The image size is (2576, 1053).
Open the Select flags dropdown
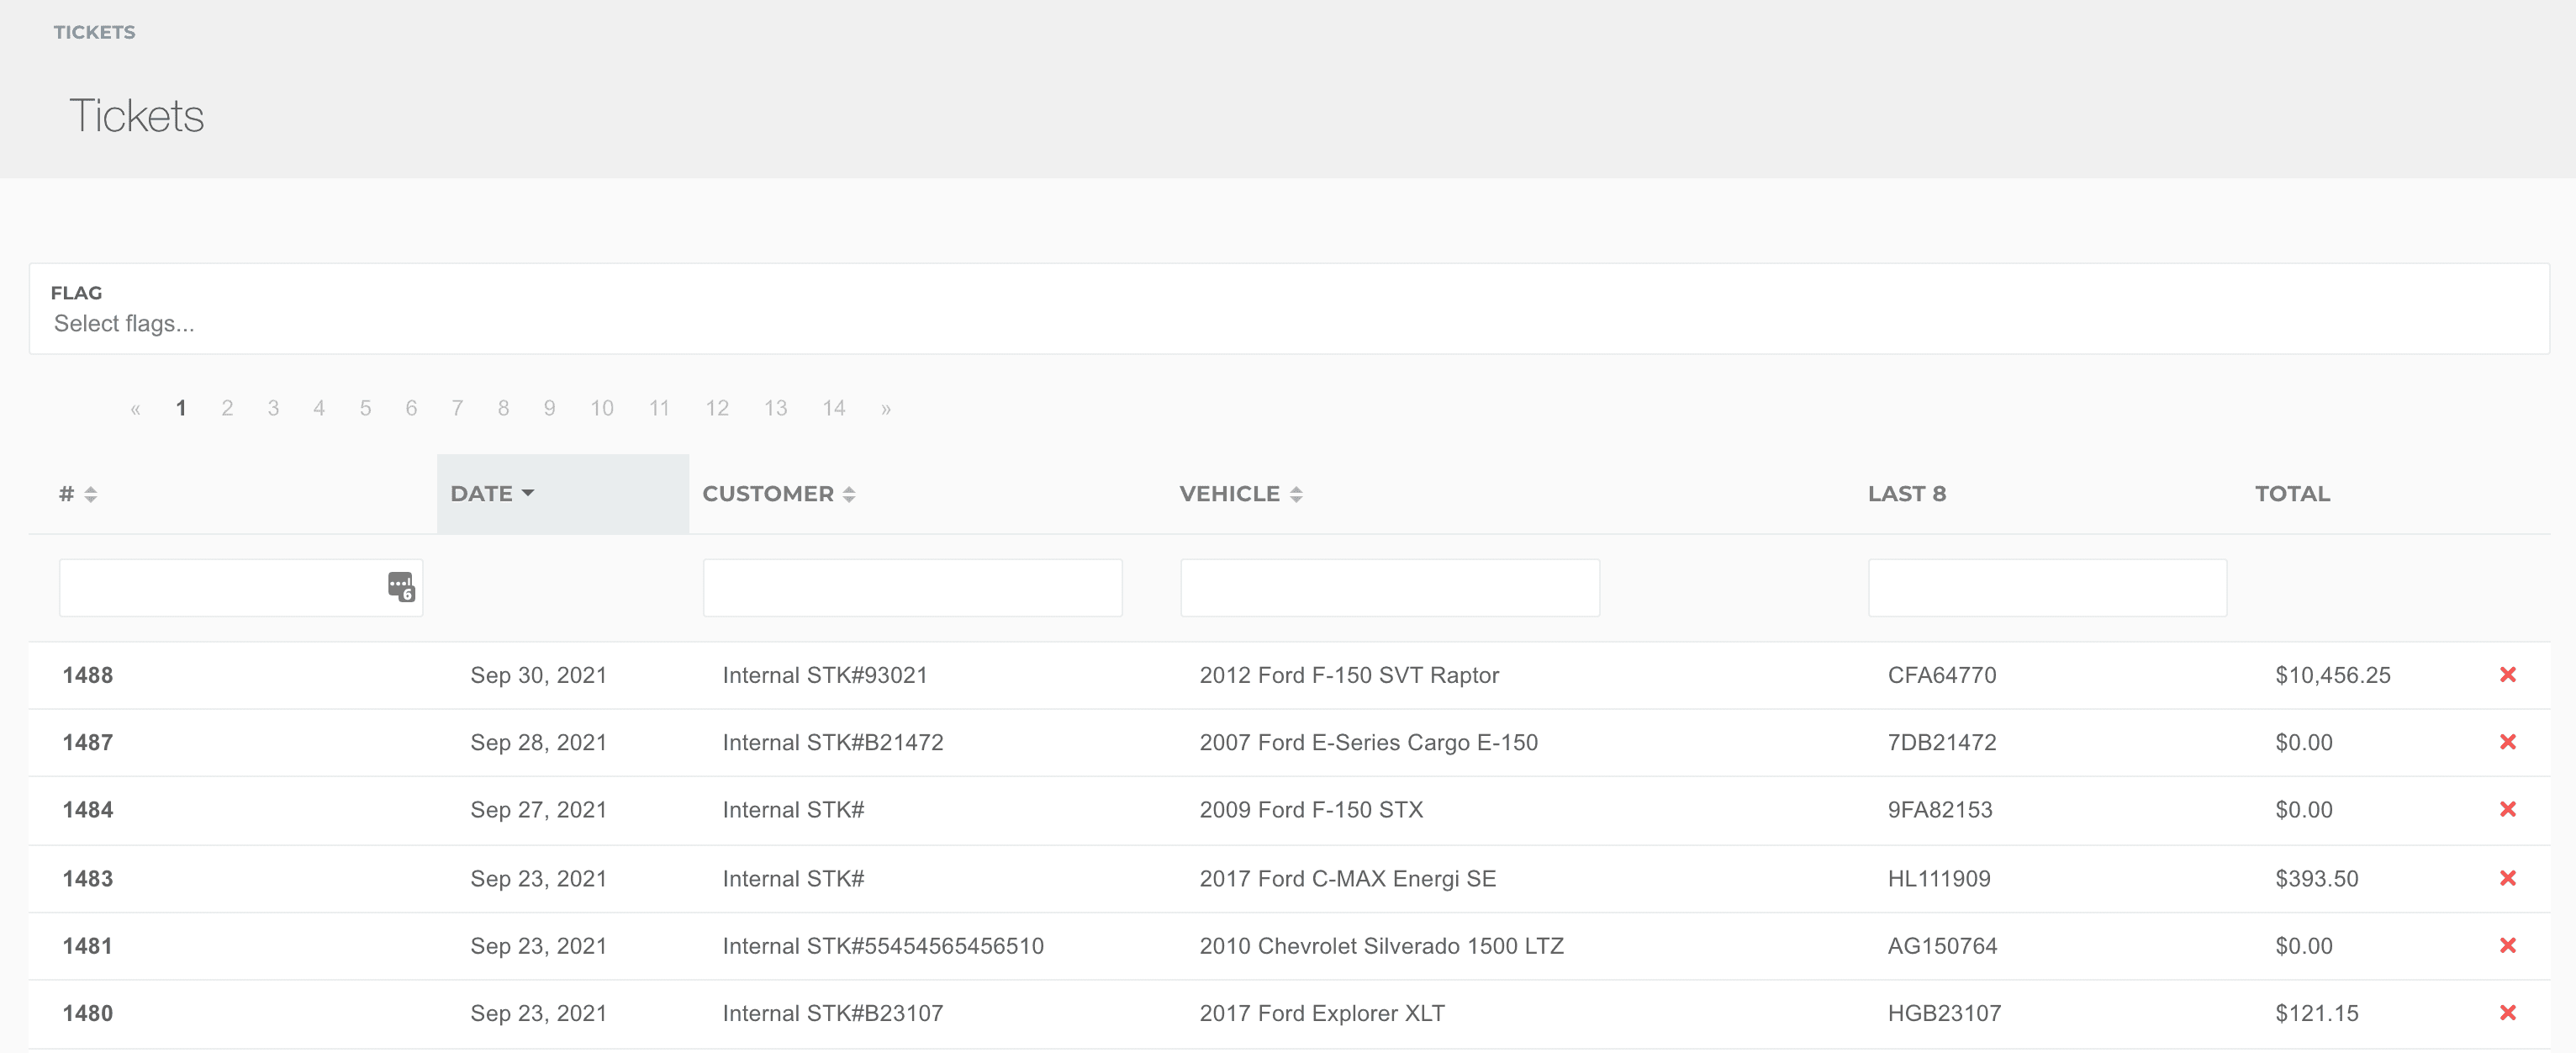click(124, 324)
